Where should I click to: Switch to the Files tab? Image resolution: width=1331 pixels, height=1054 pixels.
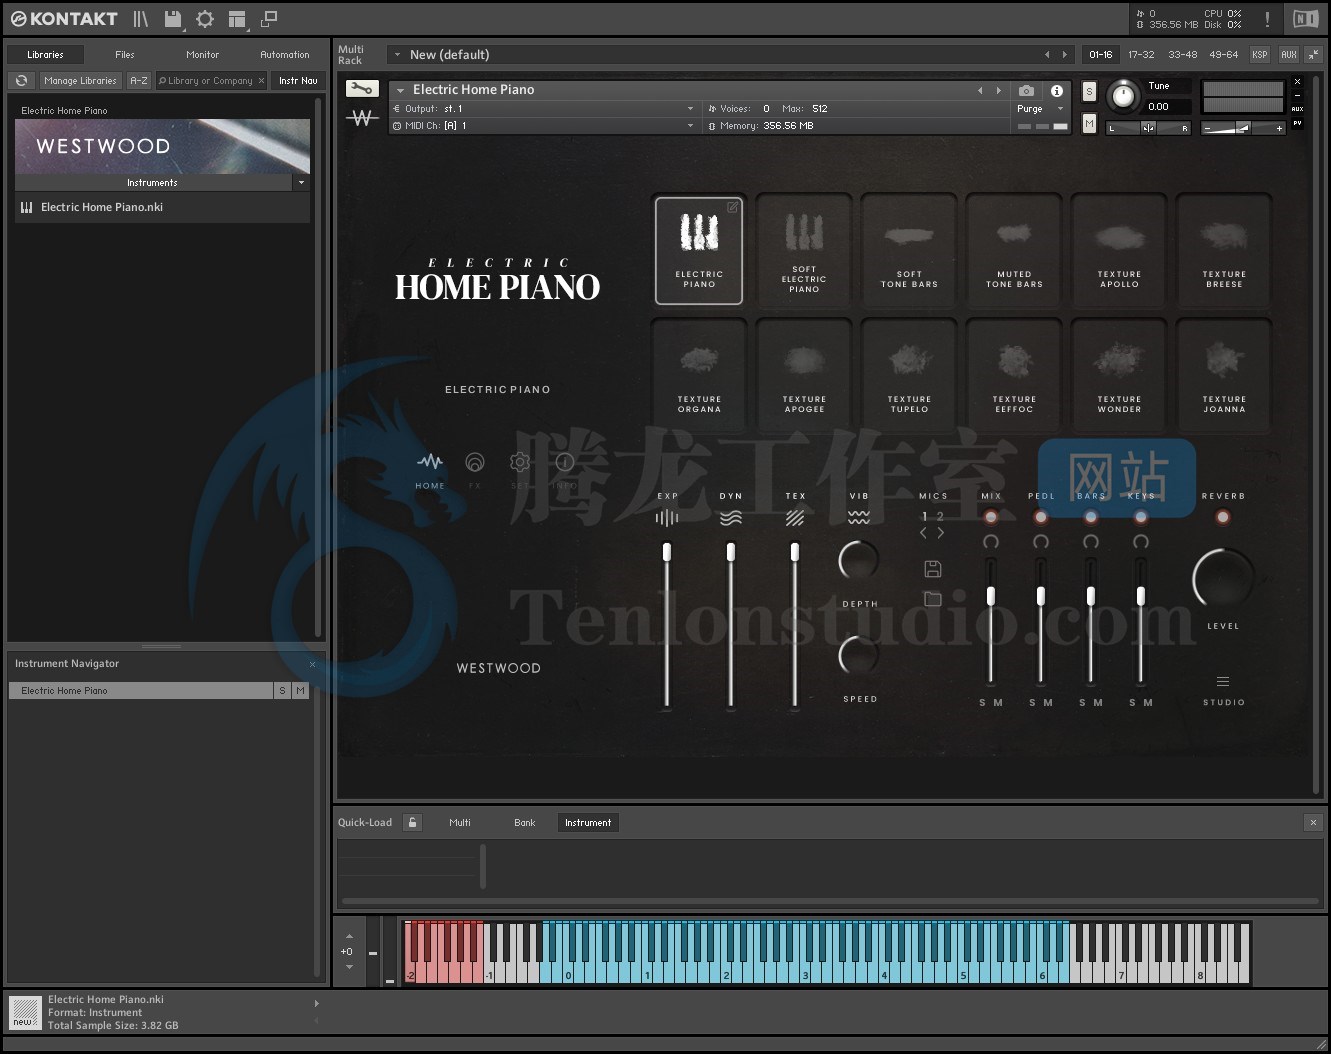(125, 55)
